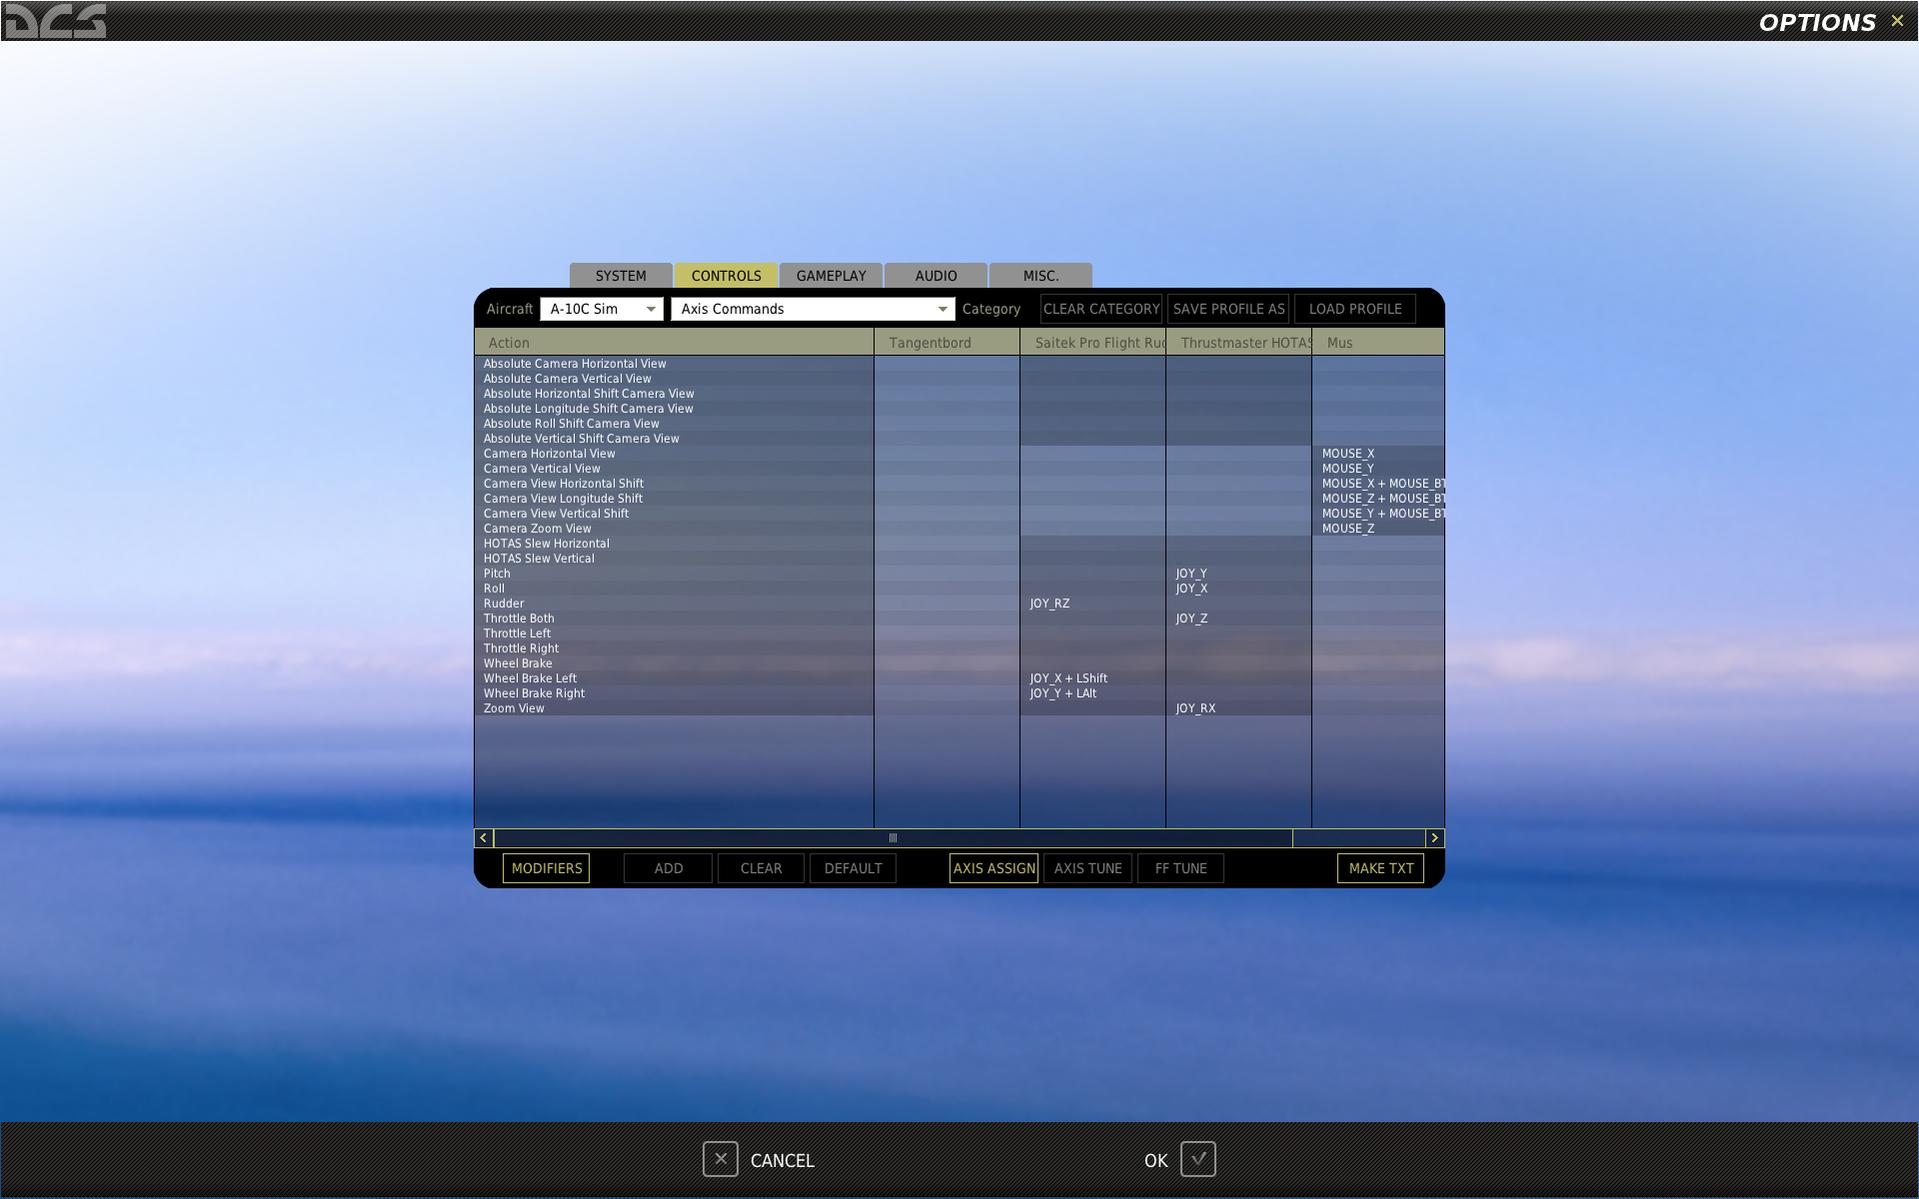
Task: Click the ADD button
Action: tap(668, 868)
